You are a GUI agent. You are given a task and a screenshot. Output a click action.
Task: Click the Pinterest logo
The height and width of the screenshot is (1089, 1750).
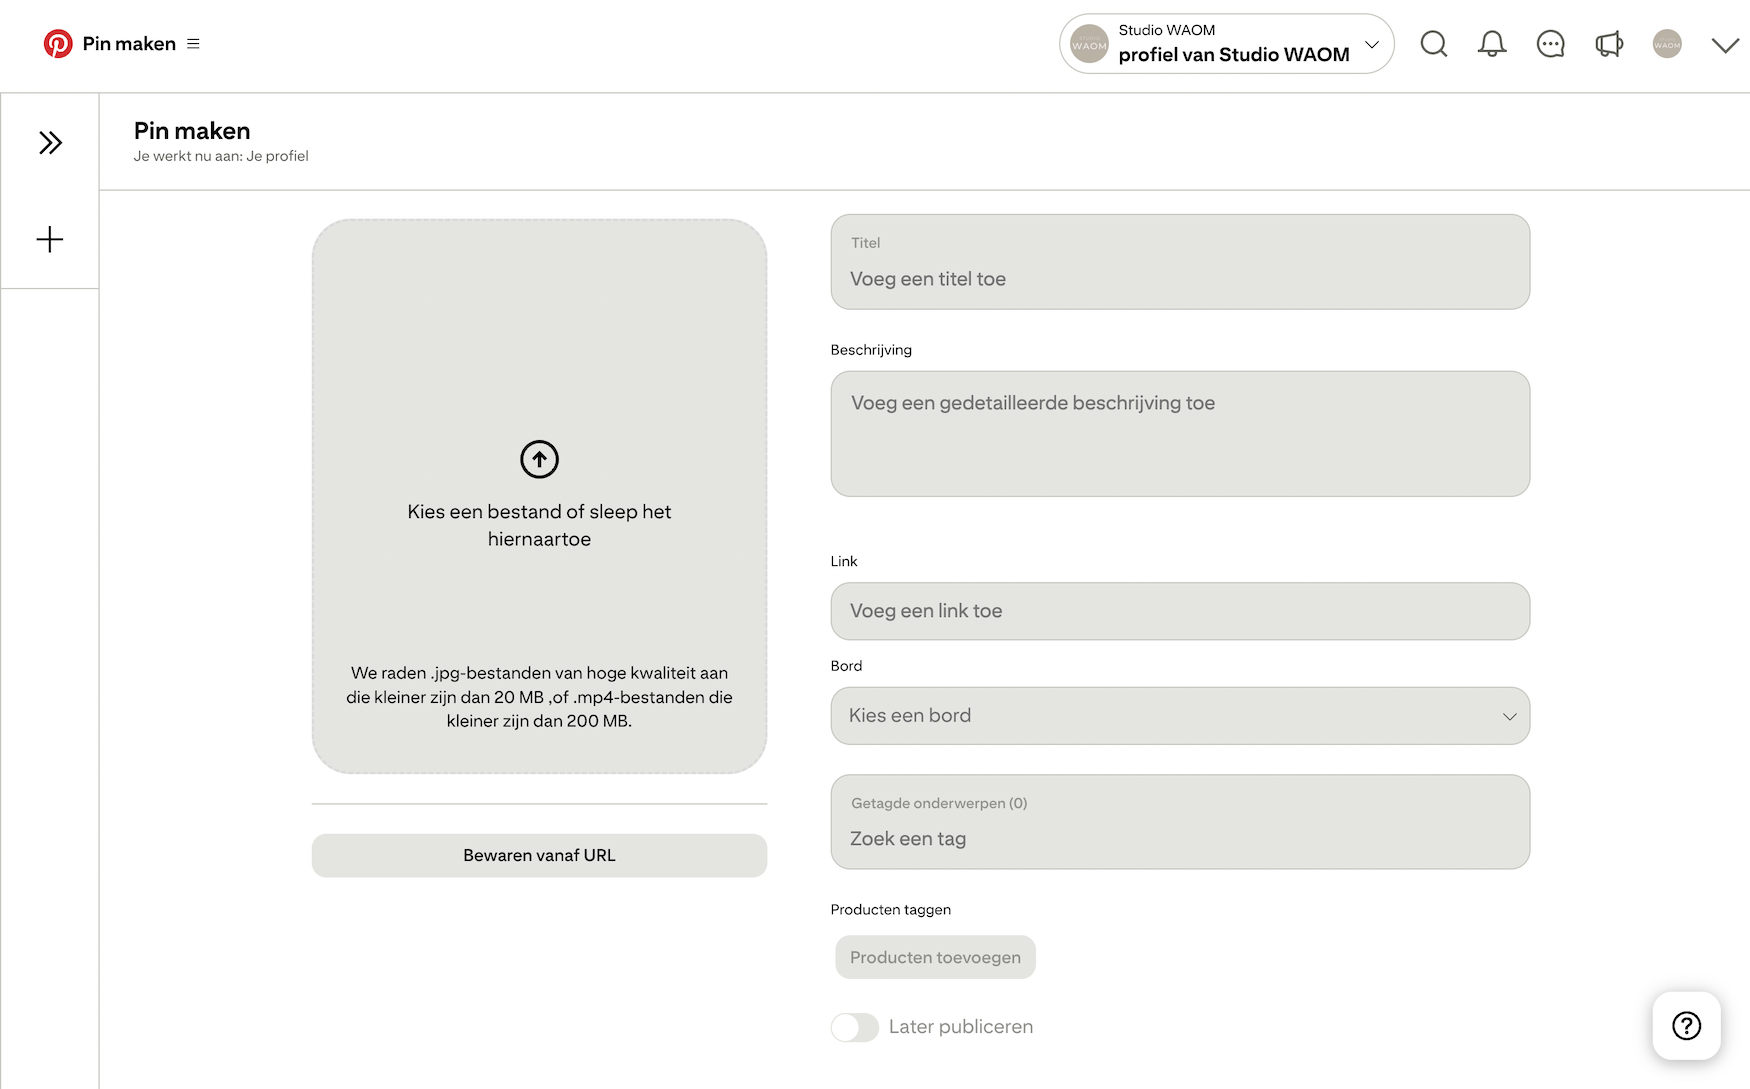point(59,43)
